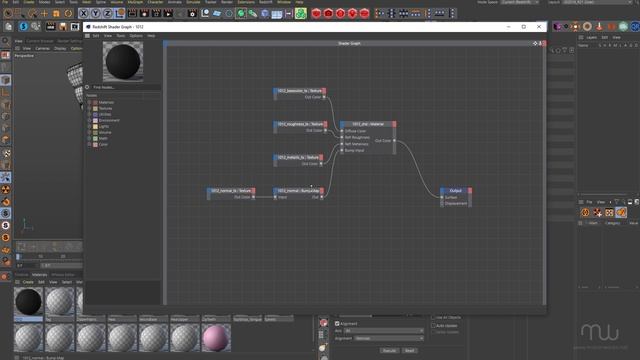Select the Output node header
This screenshot has width=640, height=360.
pos(456,191)
